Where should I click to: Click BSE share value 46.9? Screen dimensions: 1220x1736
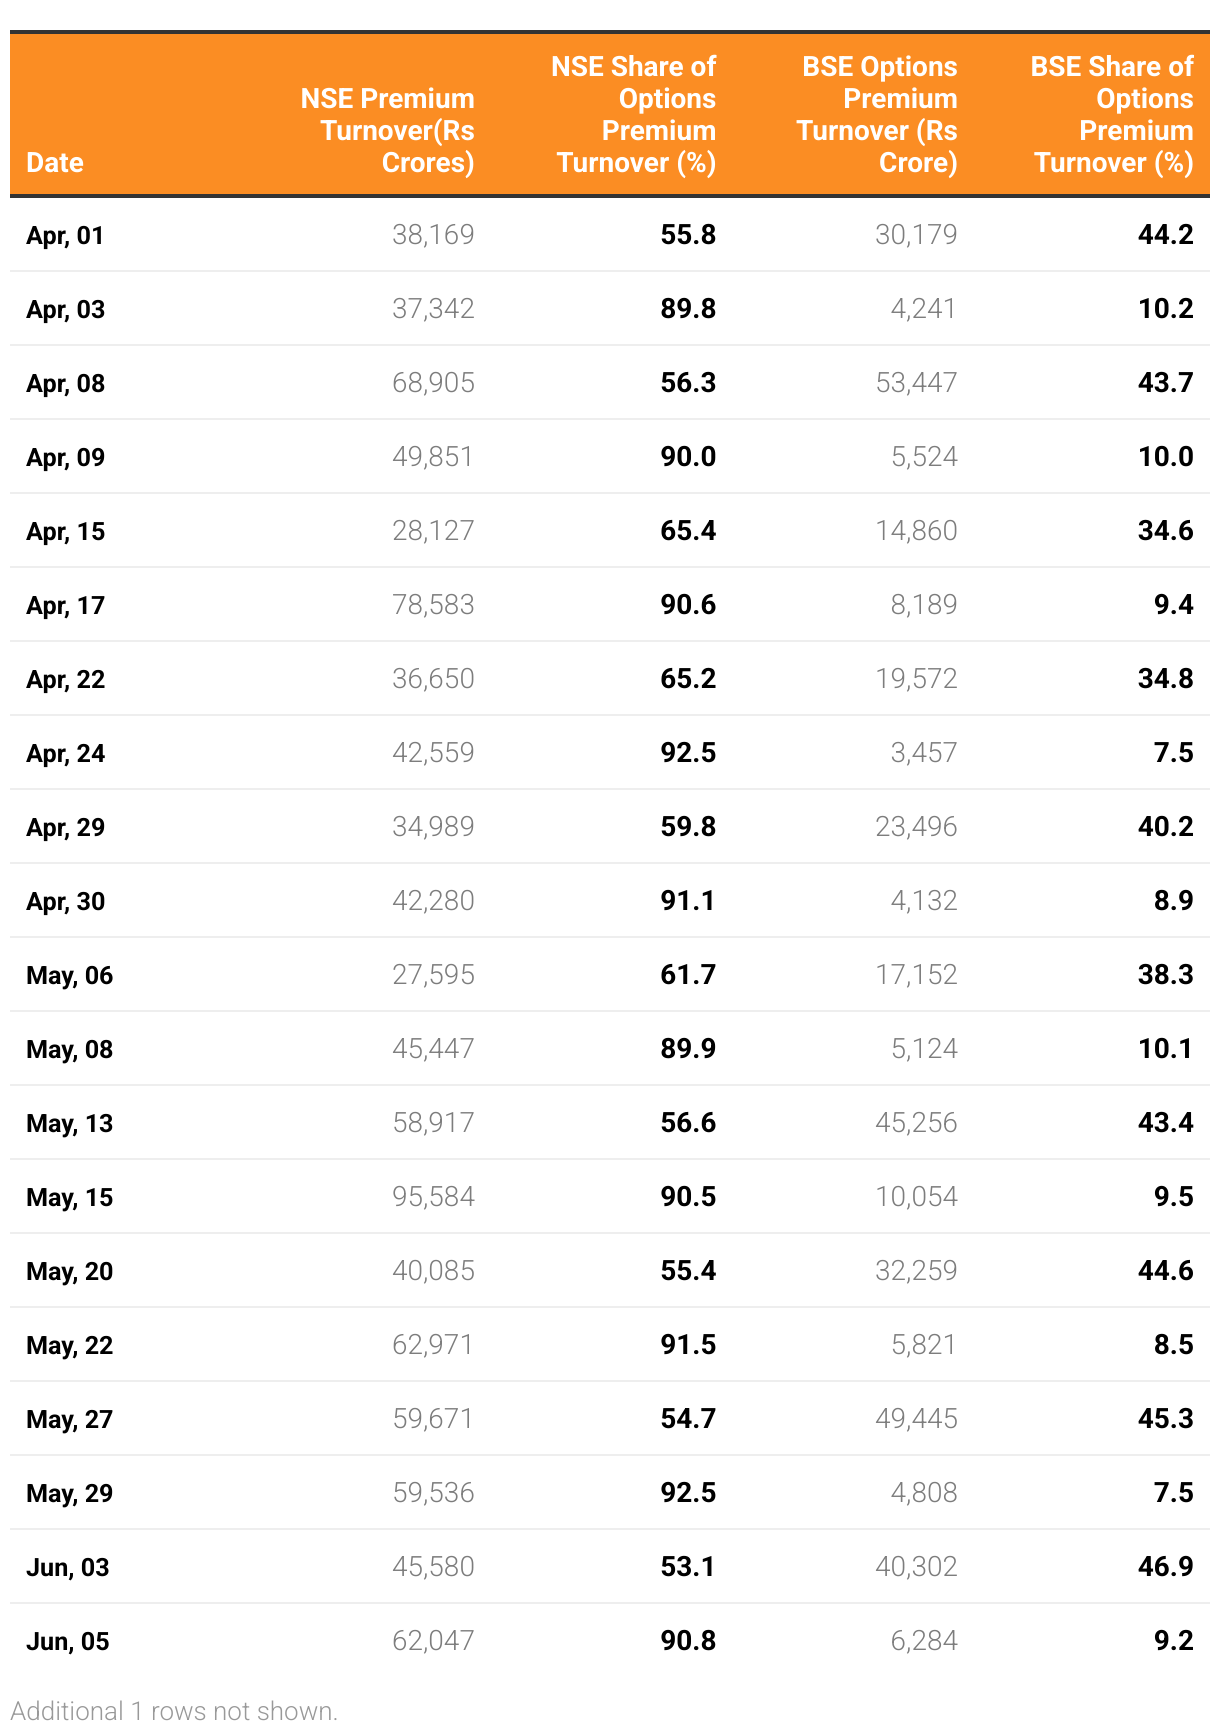click(x=1165, y=1567)
